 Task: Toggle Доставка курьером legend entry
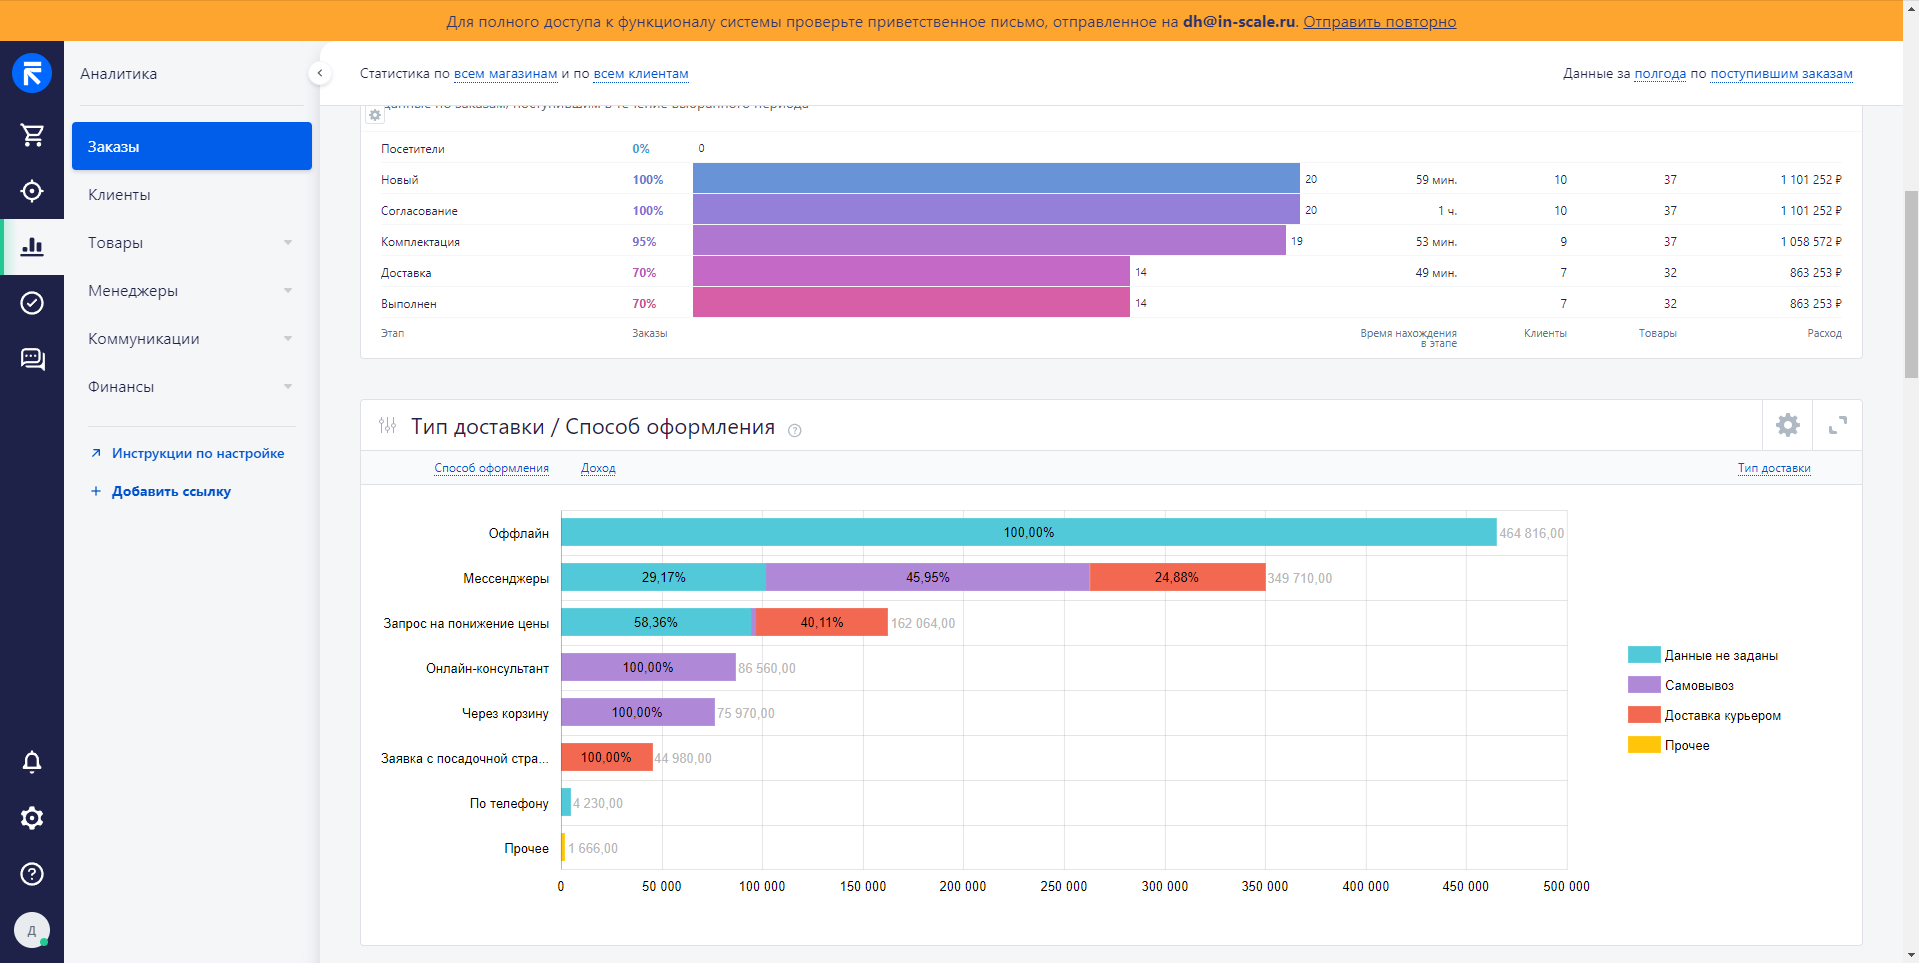point(1704,715)
